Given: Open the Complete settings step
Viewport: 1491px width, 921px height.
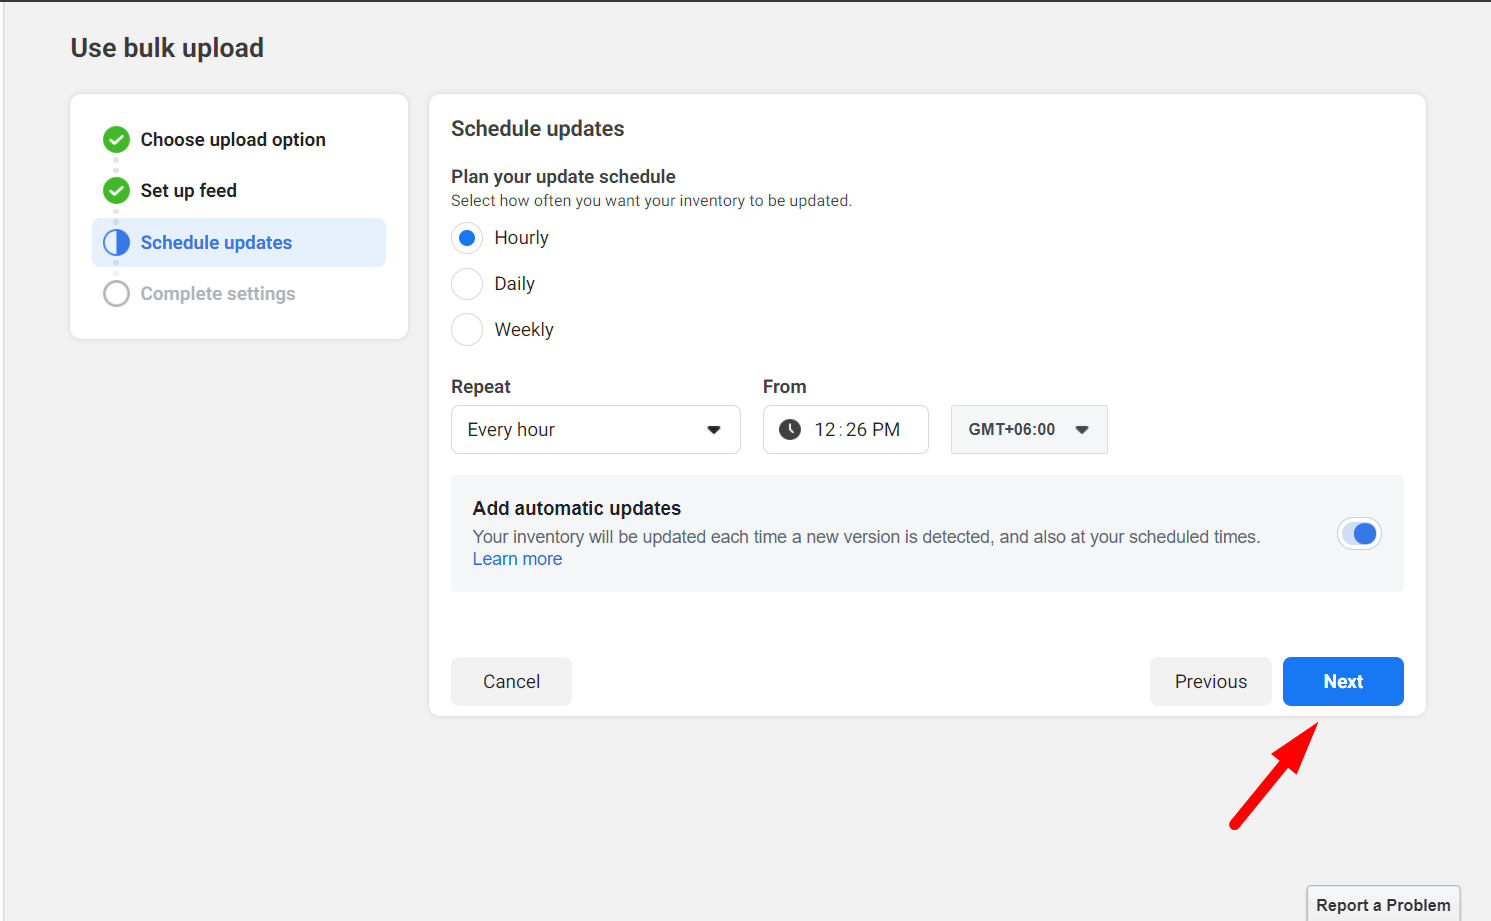Looking at the screenshot, I should coord(218,293).
